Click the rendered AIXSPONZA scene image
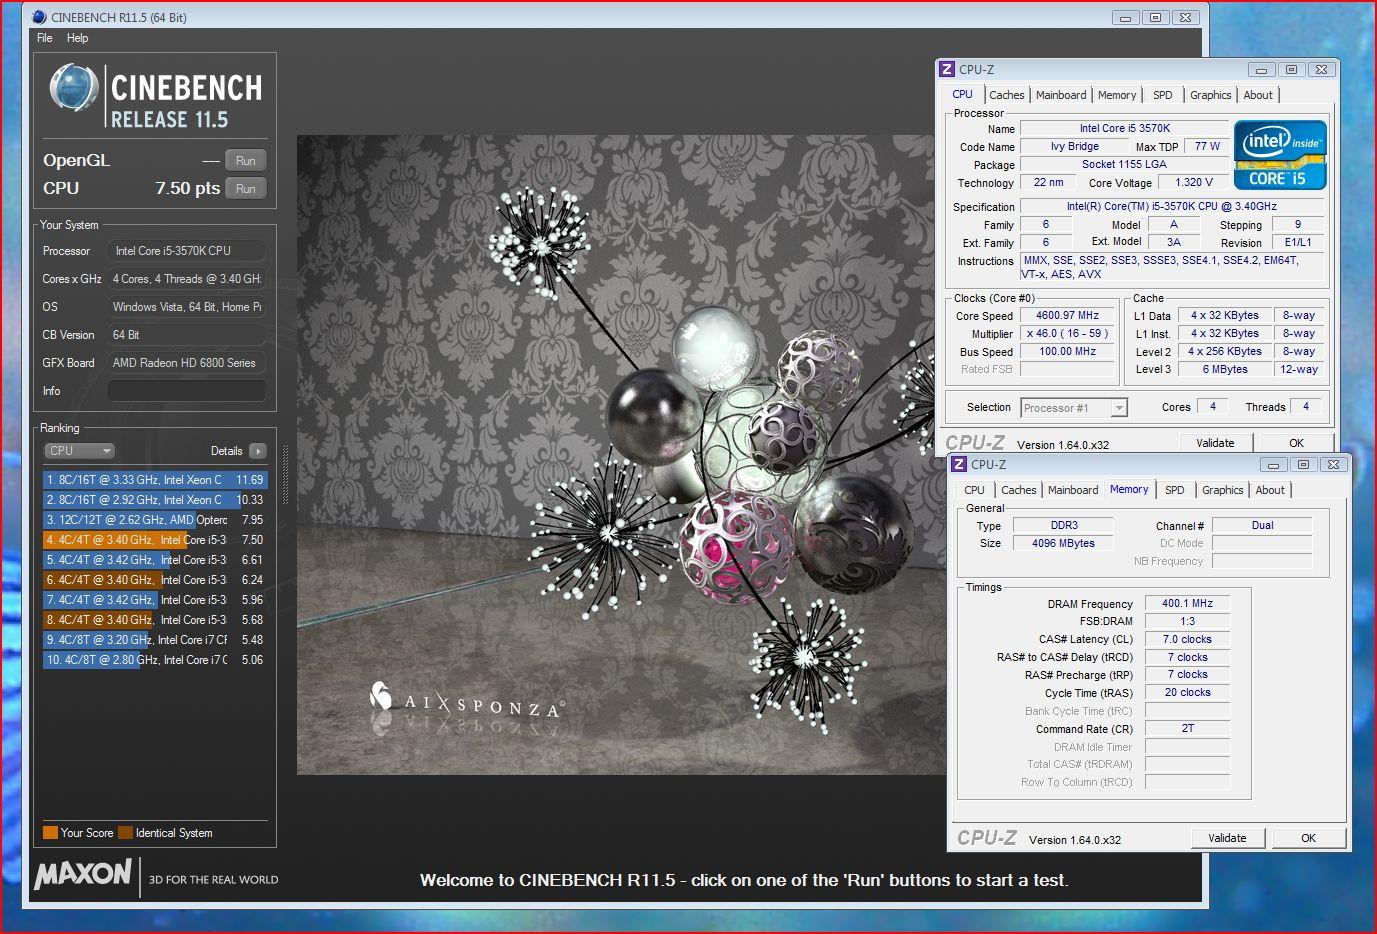This screenshot has height=934, width=1377. [621, 455]
